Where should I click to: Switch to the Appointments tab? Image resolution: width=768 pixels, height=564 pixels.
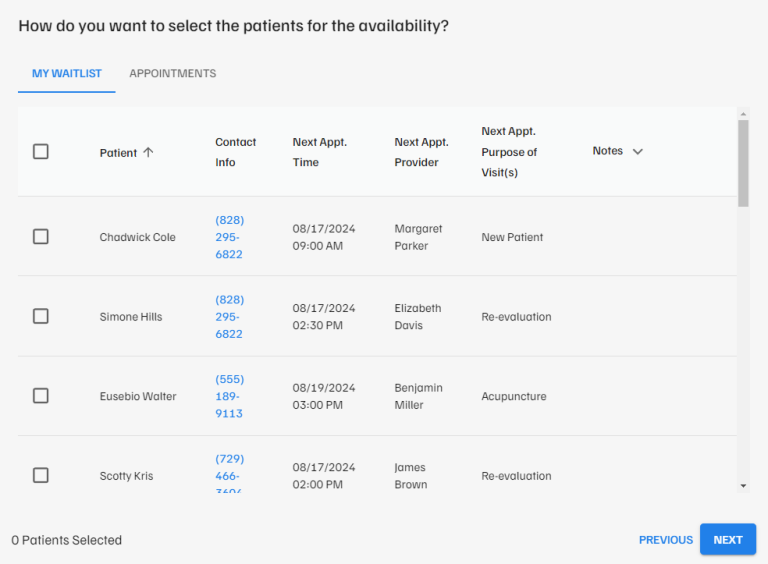click(x=172, y=73)
